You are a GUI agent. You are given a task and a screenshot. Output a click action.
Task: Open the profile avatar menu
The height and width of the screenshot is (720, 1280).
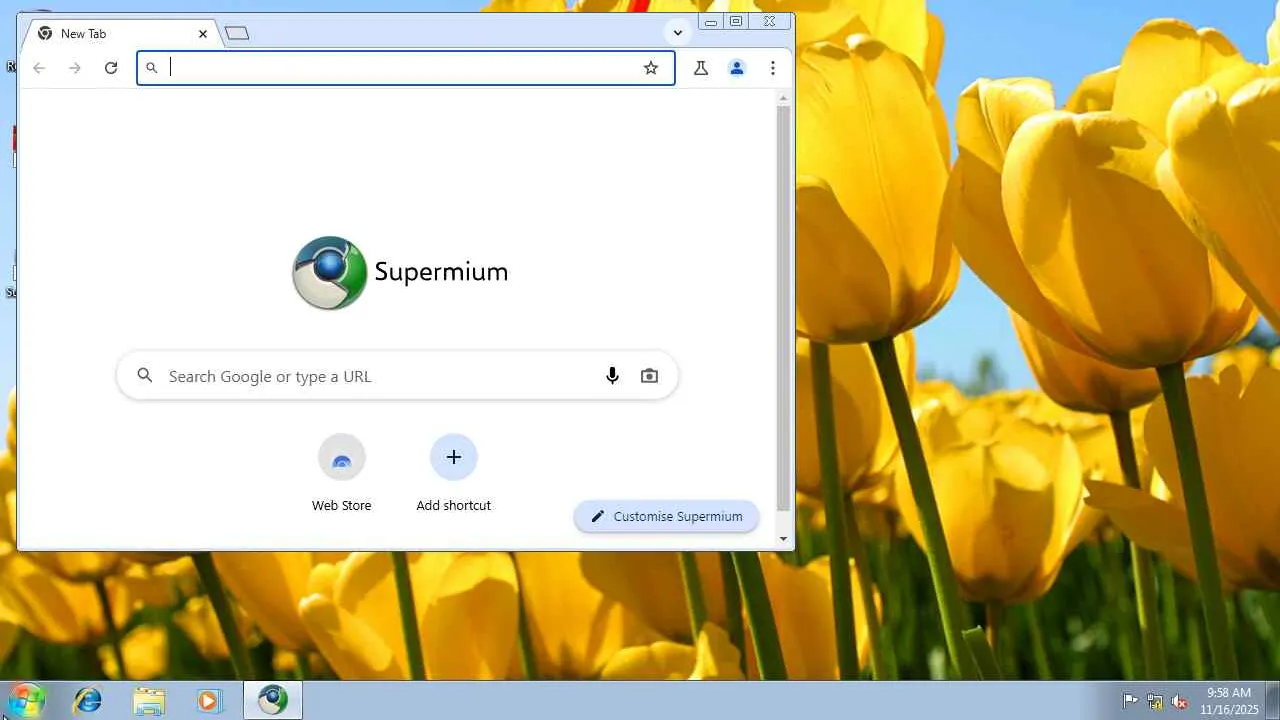[x=737, y=68]
